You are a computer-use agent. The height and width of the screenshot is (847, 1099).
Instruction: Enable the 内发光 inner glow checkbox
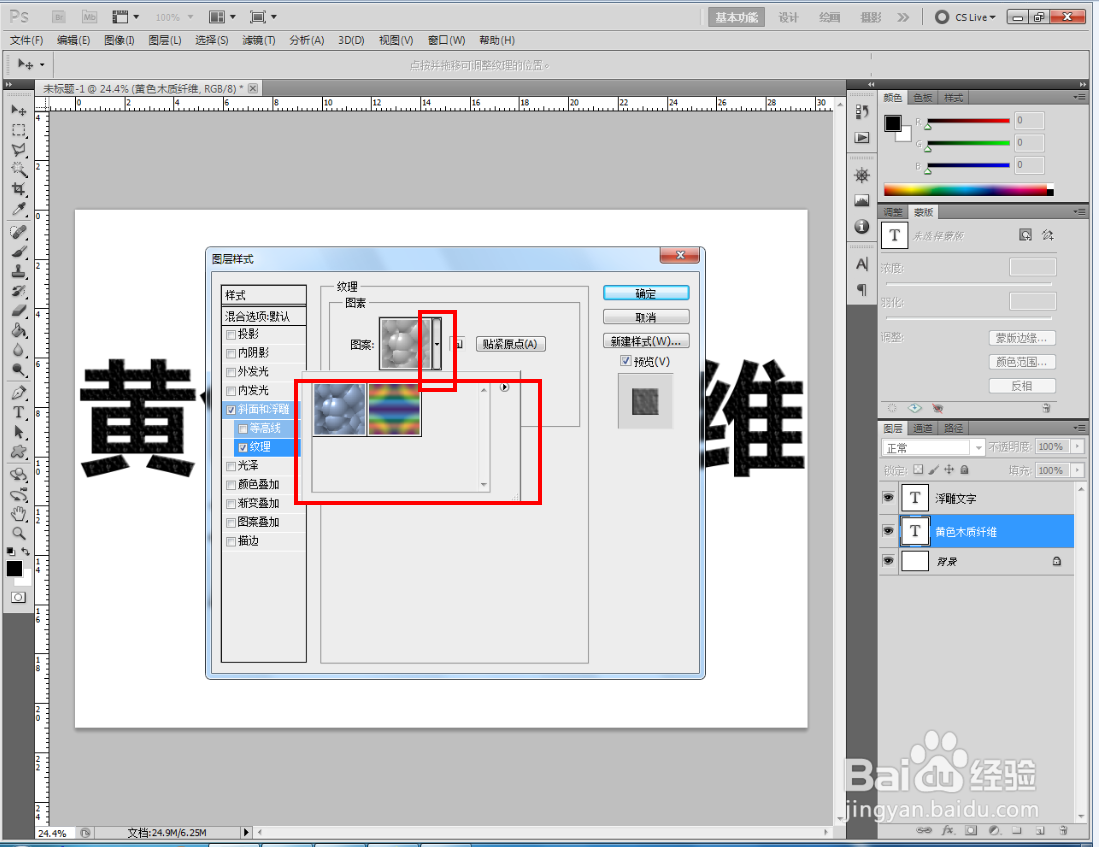click(231, 391)
